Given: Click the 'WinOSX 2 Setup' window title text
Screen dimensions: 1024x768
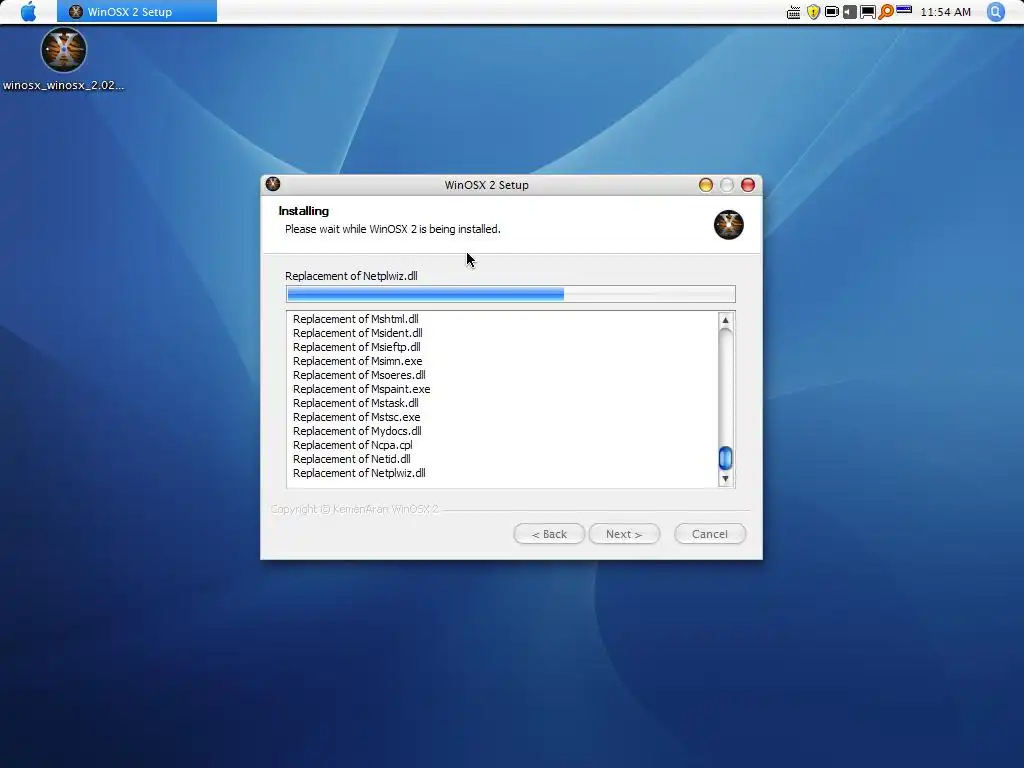Looking at the screenshot, I should (487, 185).
